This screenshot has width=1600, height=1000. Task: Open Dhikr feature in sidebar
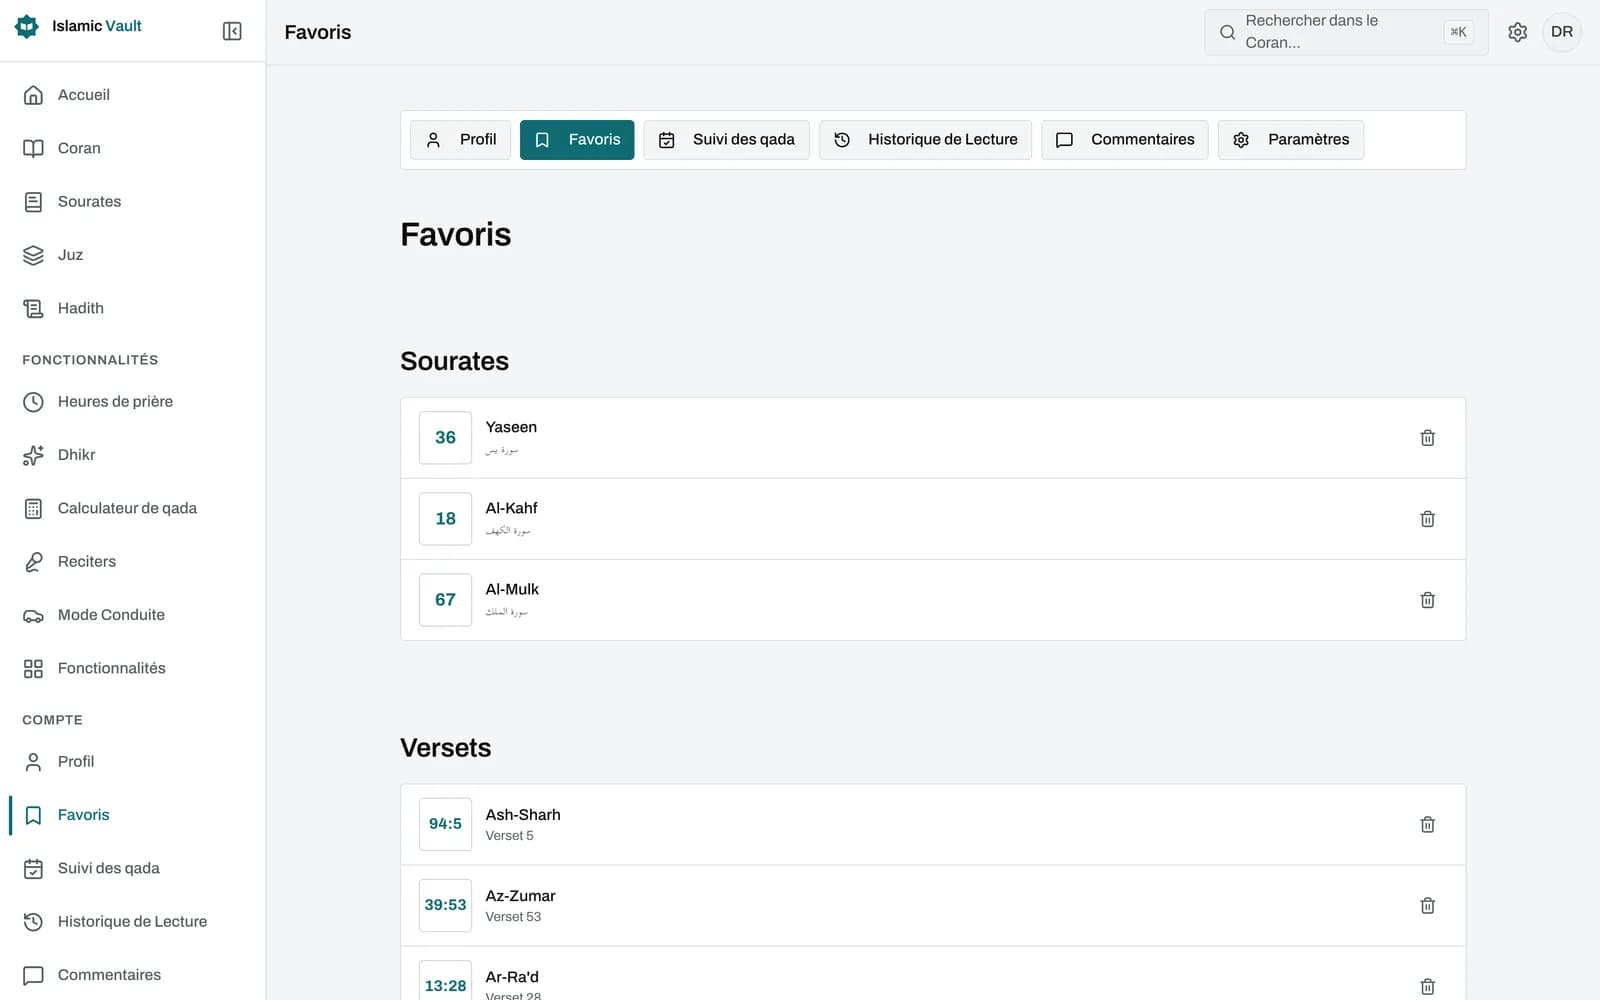(x=132, y=455)
